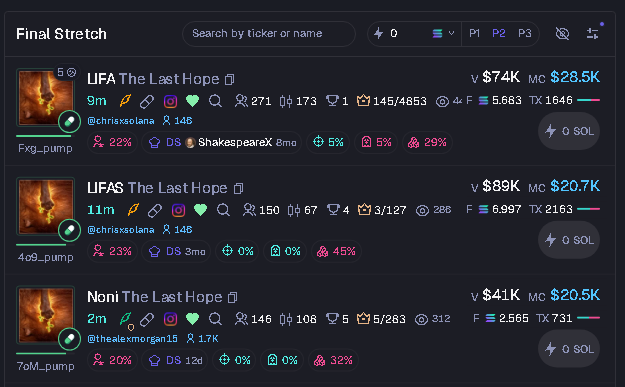Viewport: 625px width, 387px height.
Task: Toggle the hidden tokens eye icon
Action: 562,34
